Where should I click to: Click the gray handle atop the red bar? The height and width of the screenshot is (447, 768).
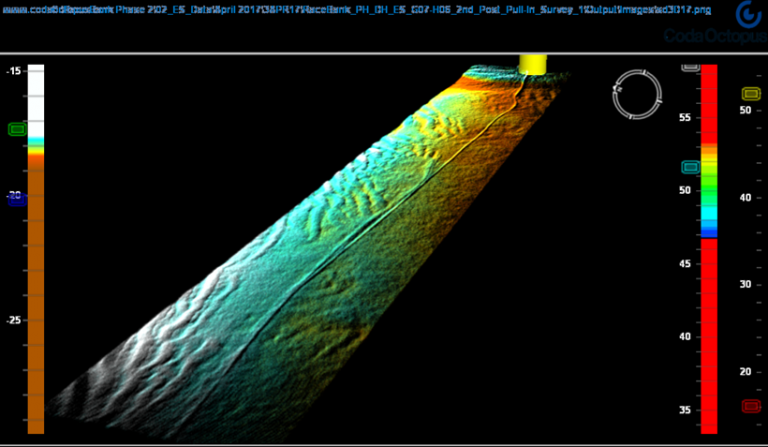690,66
